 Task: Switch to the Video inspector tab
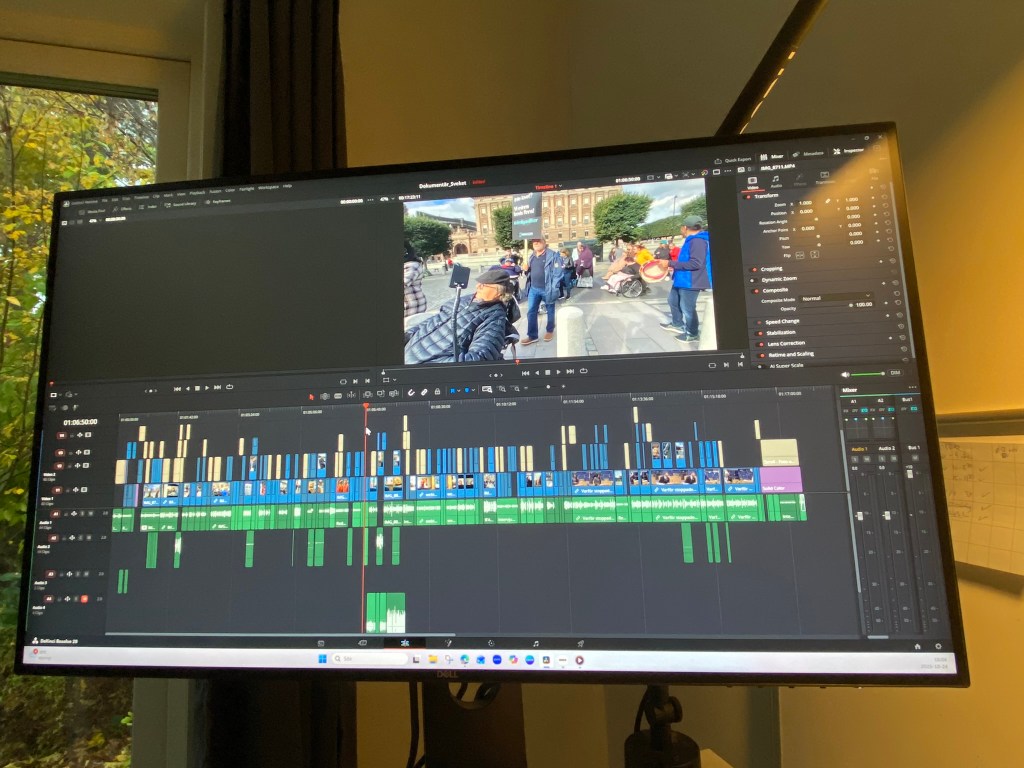[x=752, y=182]
